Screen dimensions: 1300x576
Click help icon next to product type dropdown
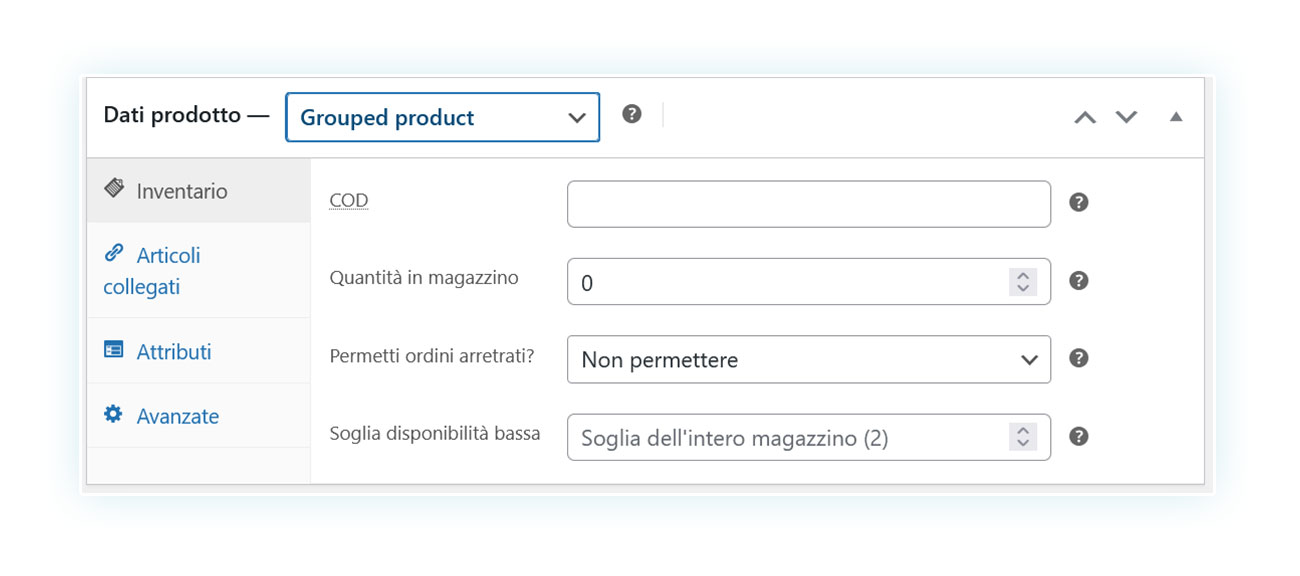tap(631, 114)
